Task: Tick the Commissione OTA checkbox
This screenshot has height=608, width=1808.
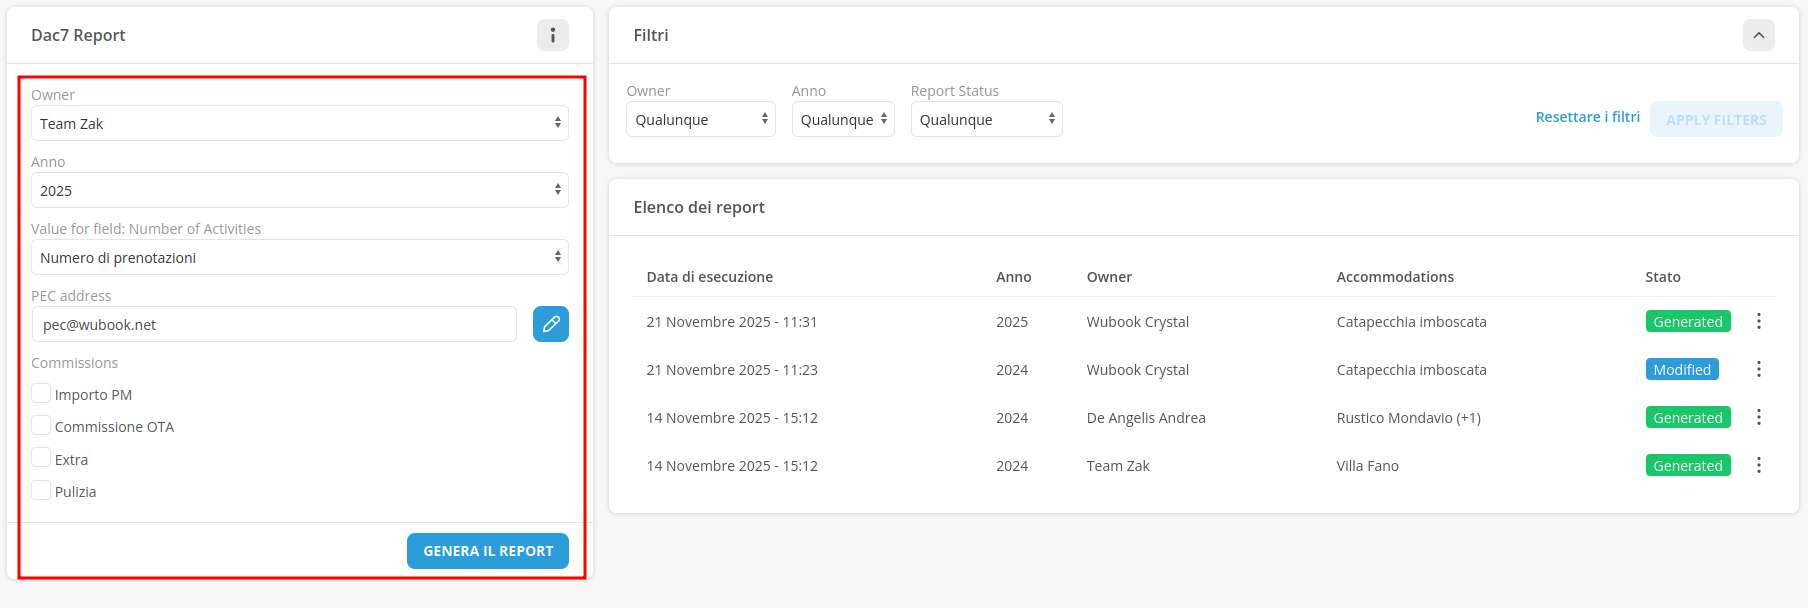Action: (x=41, y=425)
